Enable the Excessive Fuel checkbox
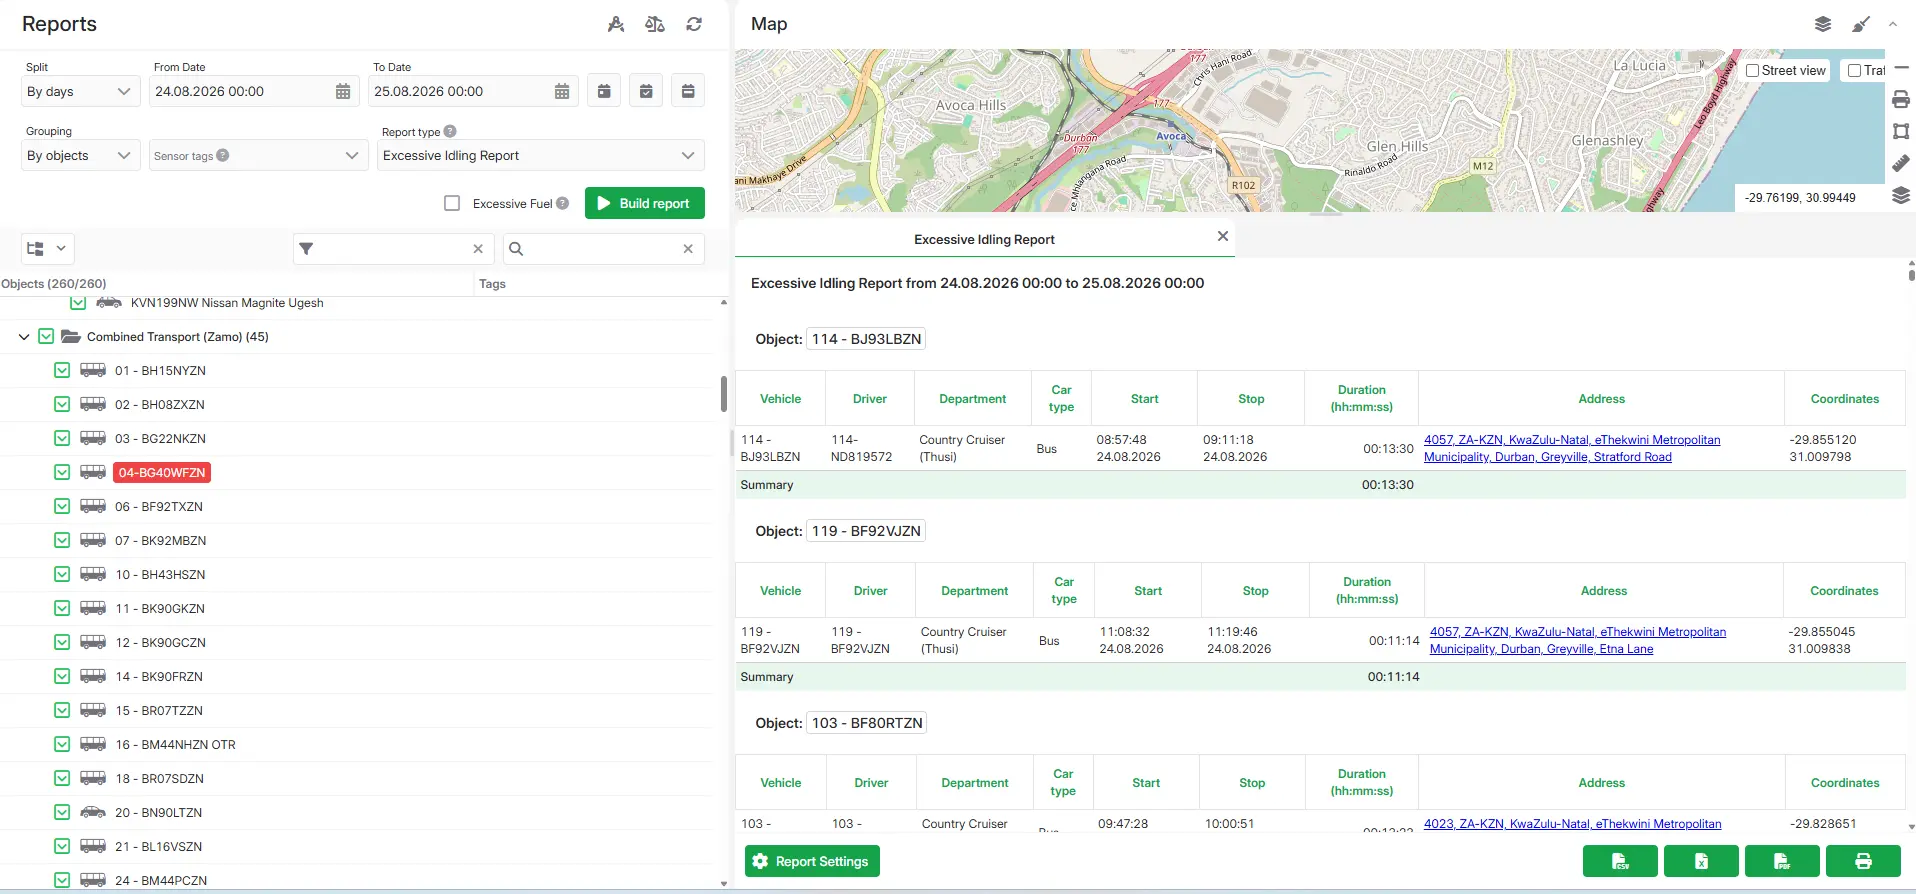This screenshot has width=1916, height=894. [452, 203]
